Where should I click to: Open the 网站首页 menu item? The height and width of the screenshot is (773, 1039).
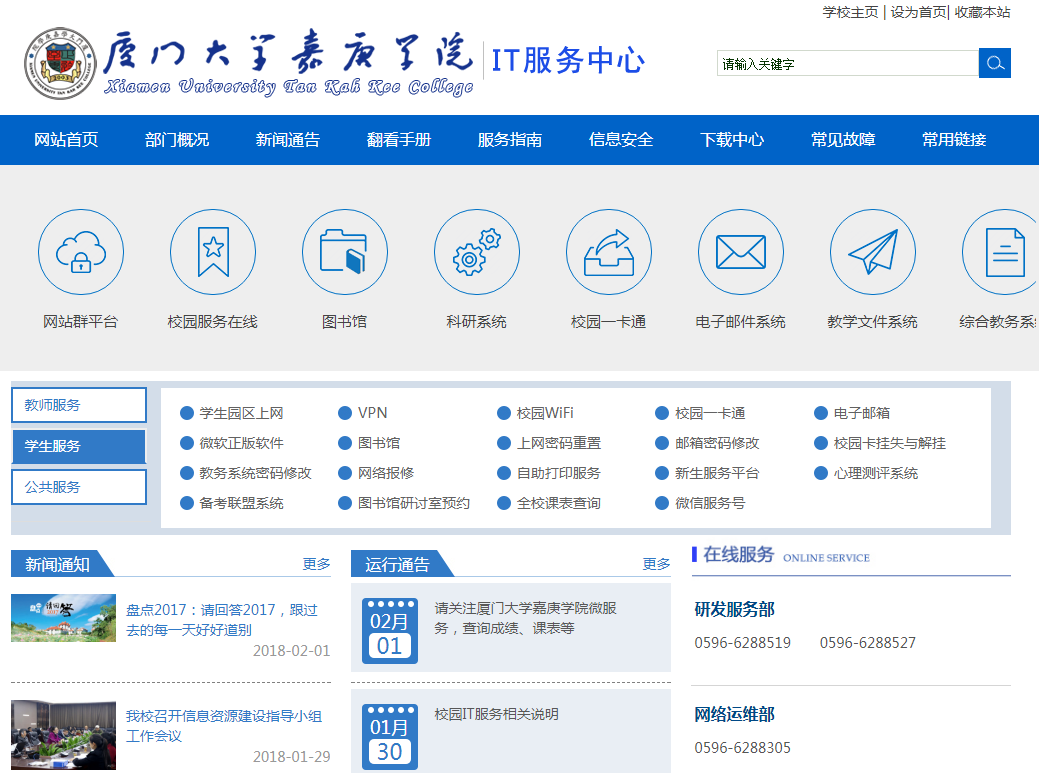click(66, 140)
